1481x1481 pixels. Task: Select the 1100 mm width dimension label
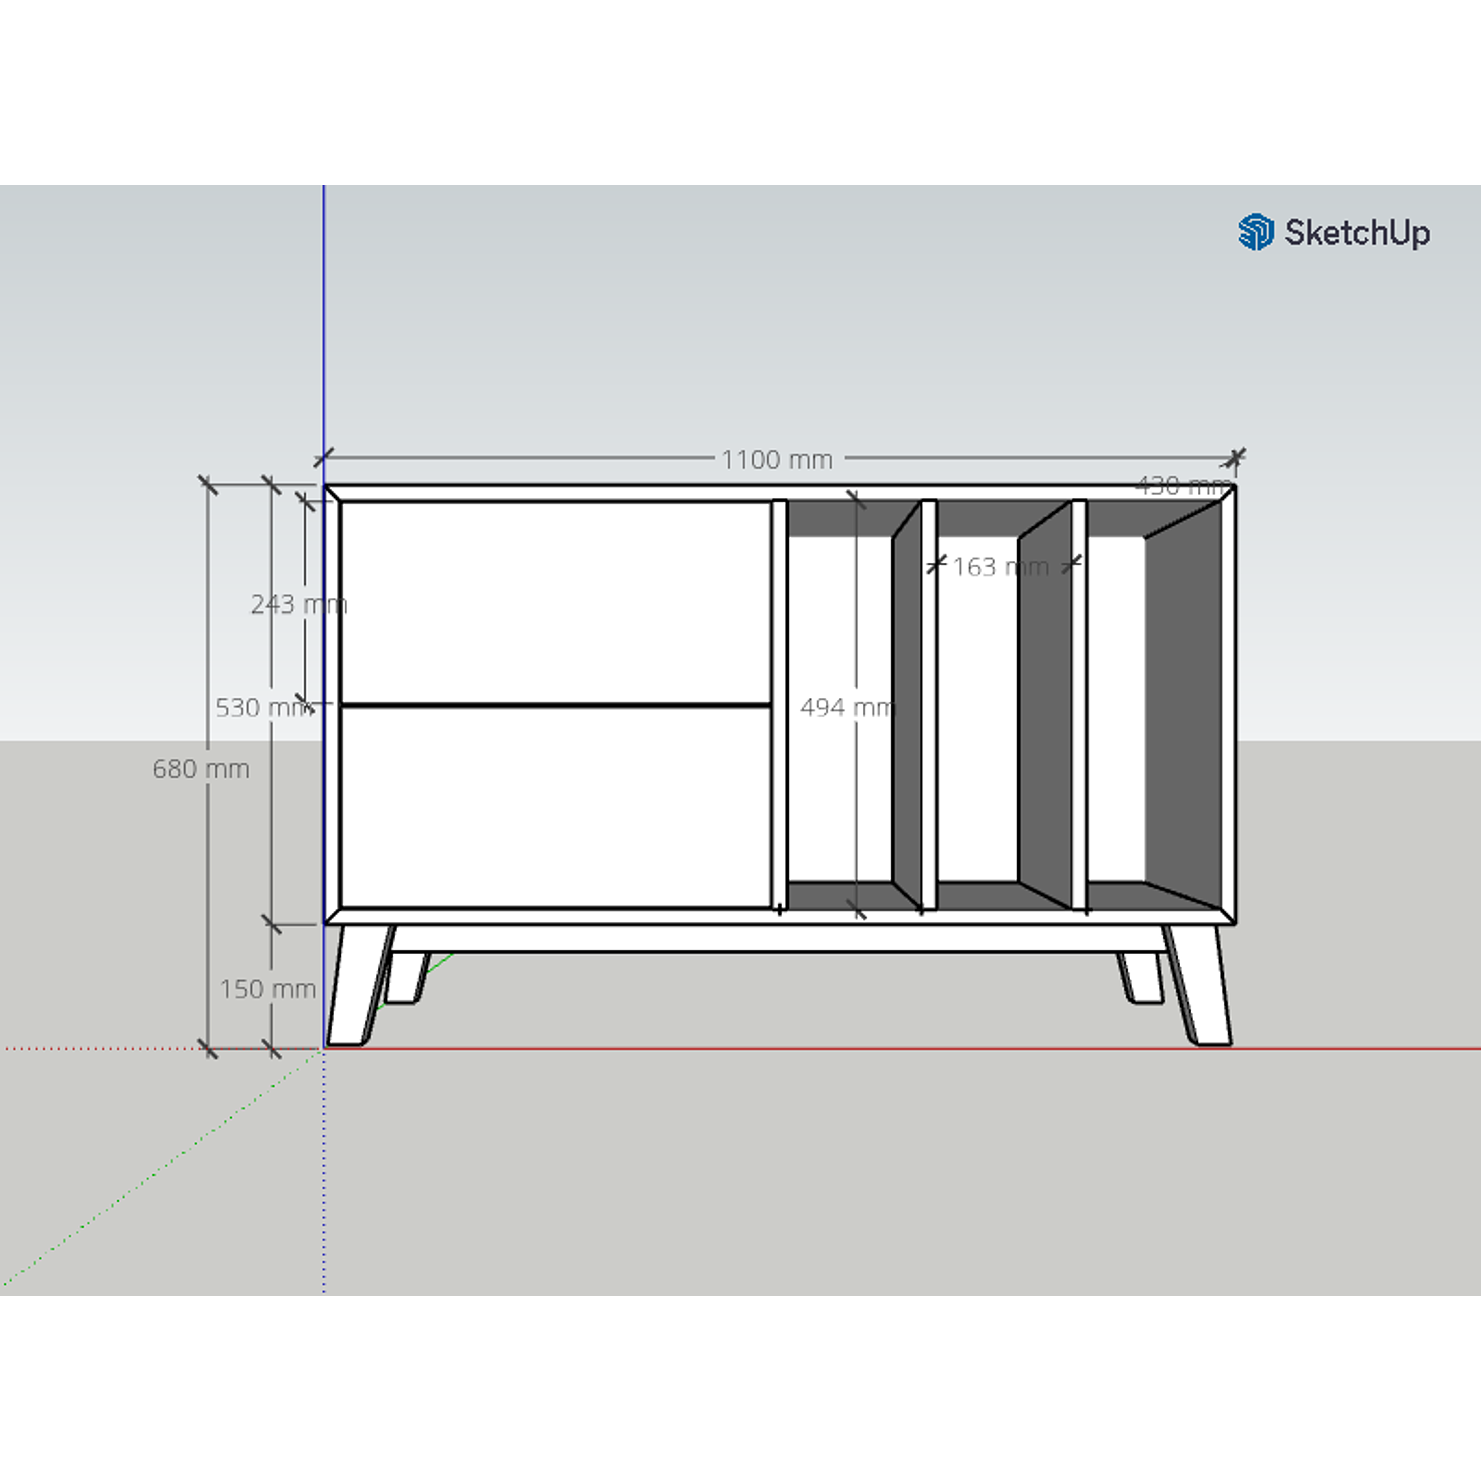[776, 460]
